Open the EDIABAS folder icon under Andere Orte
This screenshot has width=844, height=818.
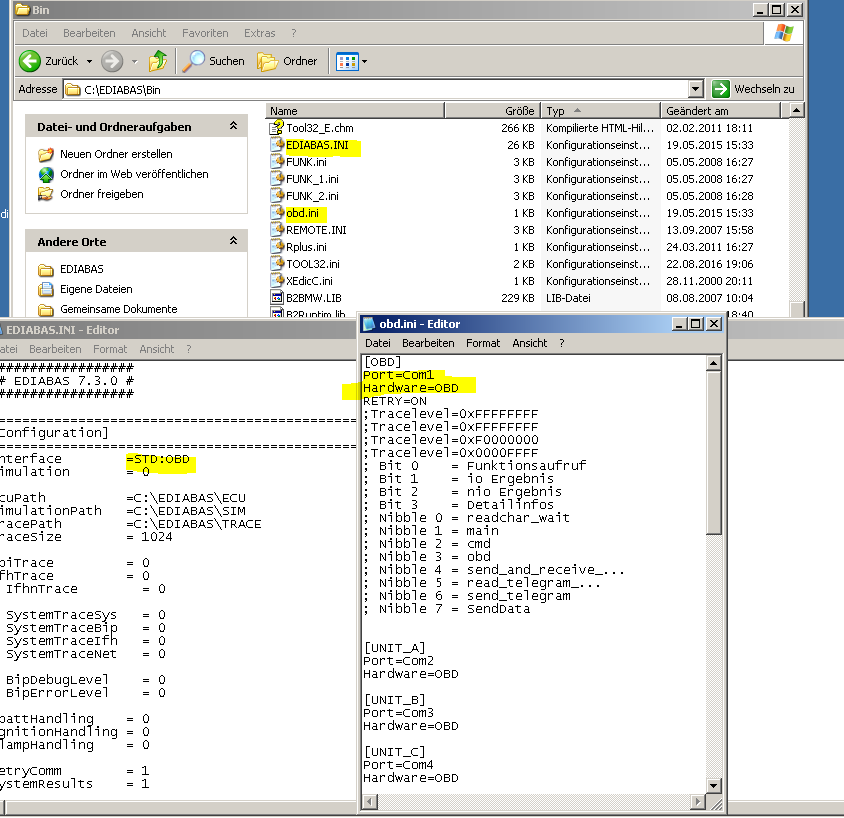point(46,269)
